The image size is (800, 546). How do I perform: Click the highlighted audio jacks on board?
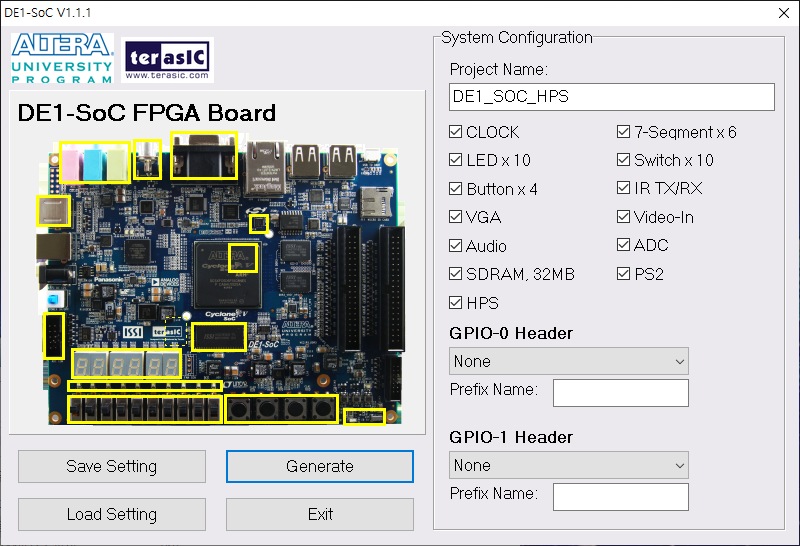pyautogui.click(x=95, y=163)
